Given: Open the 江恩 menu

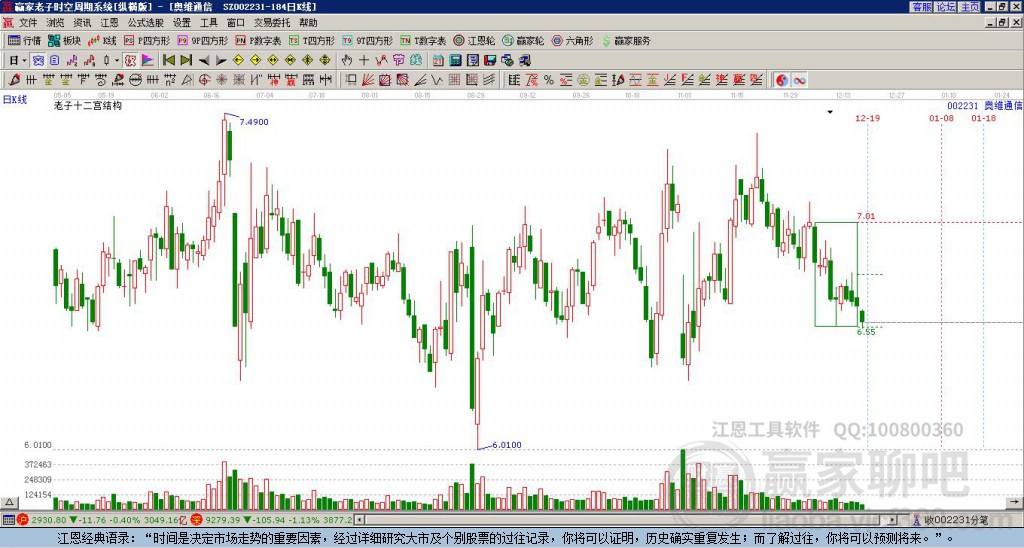Looking at the screenshot, I should pyautogui.click(x=109, y=23).
